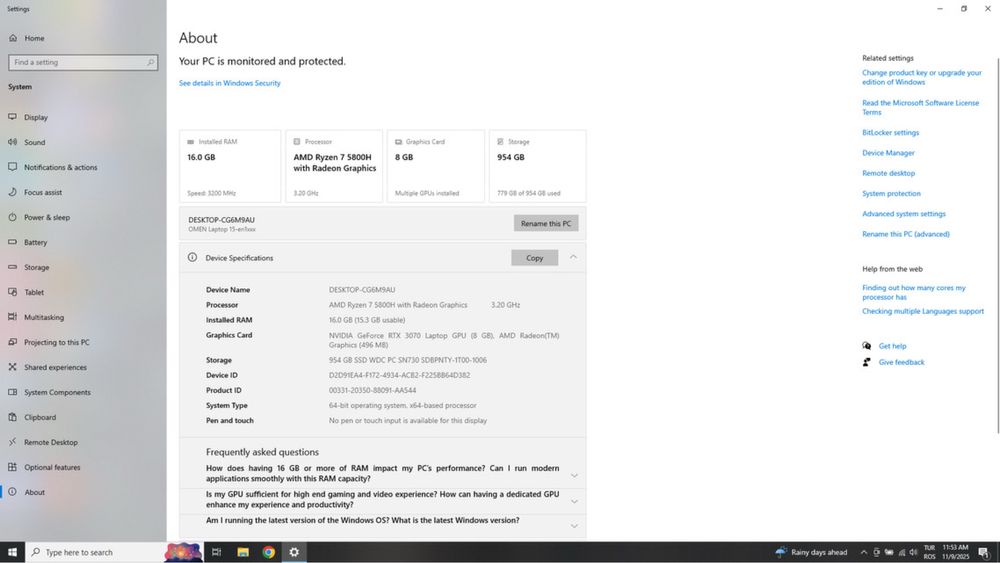Screen dimensions: 1000x563
Task: Open File Explorer from the taskbar
Action: point(243,552)
